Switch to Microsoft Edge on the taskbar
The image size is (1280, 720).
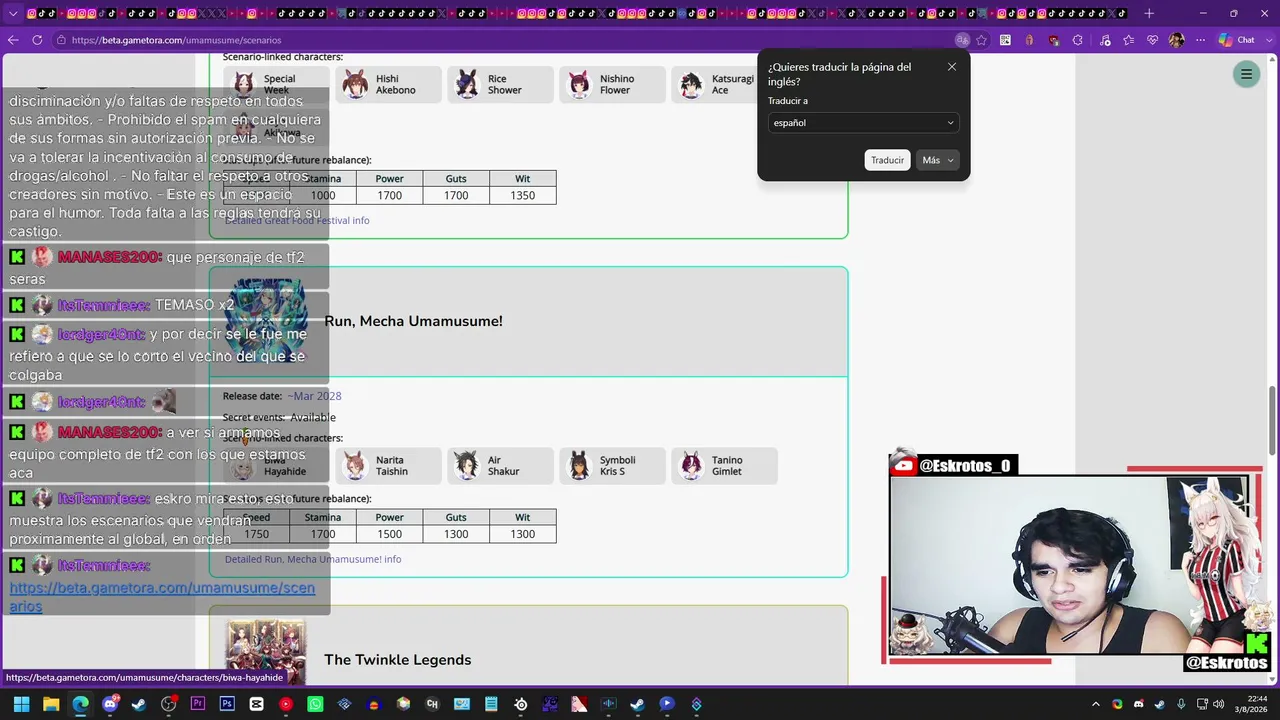click(80, 704)
